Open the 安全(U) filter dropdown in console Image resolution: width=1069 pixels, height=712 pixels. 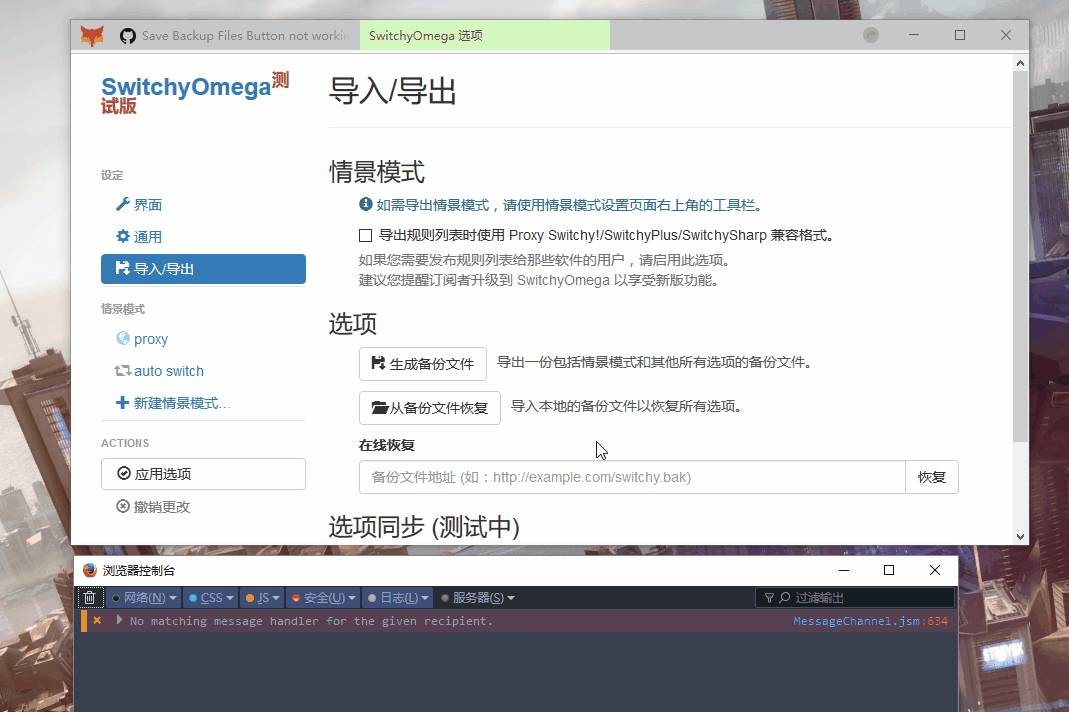[x=323, y=598]
